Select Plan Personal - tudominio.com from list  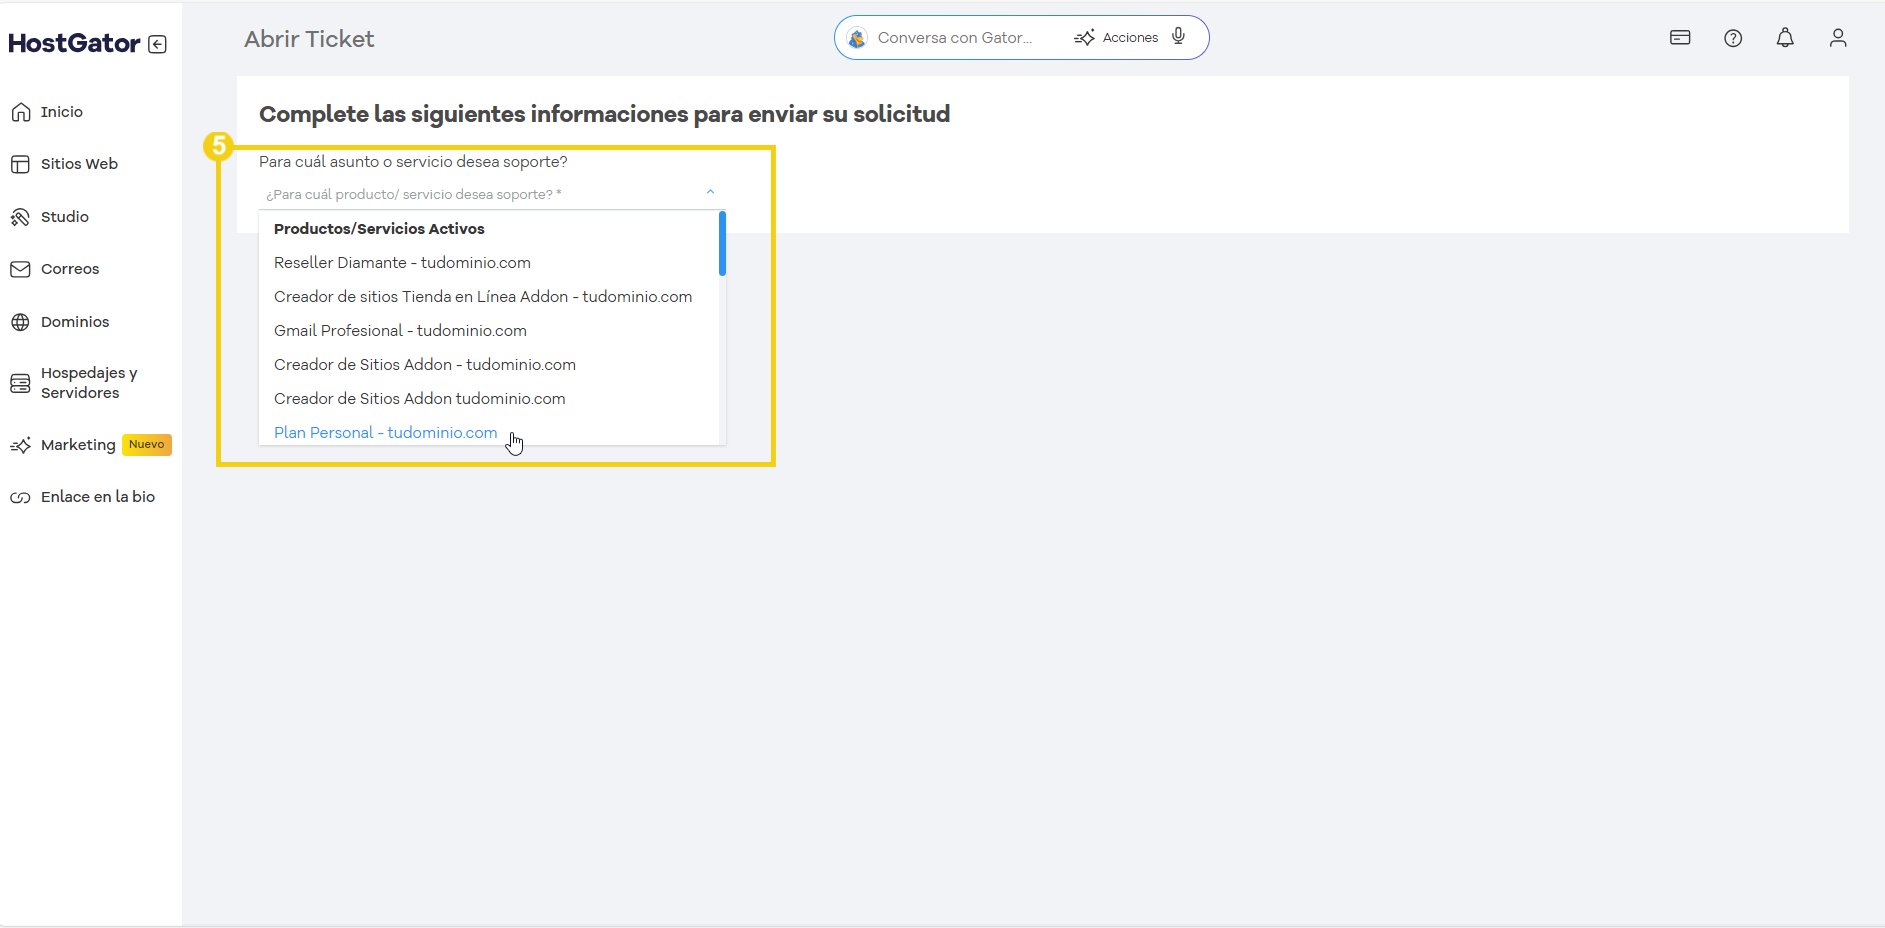coord(385,432)
